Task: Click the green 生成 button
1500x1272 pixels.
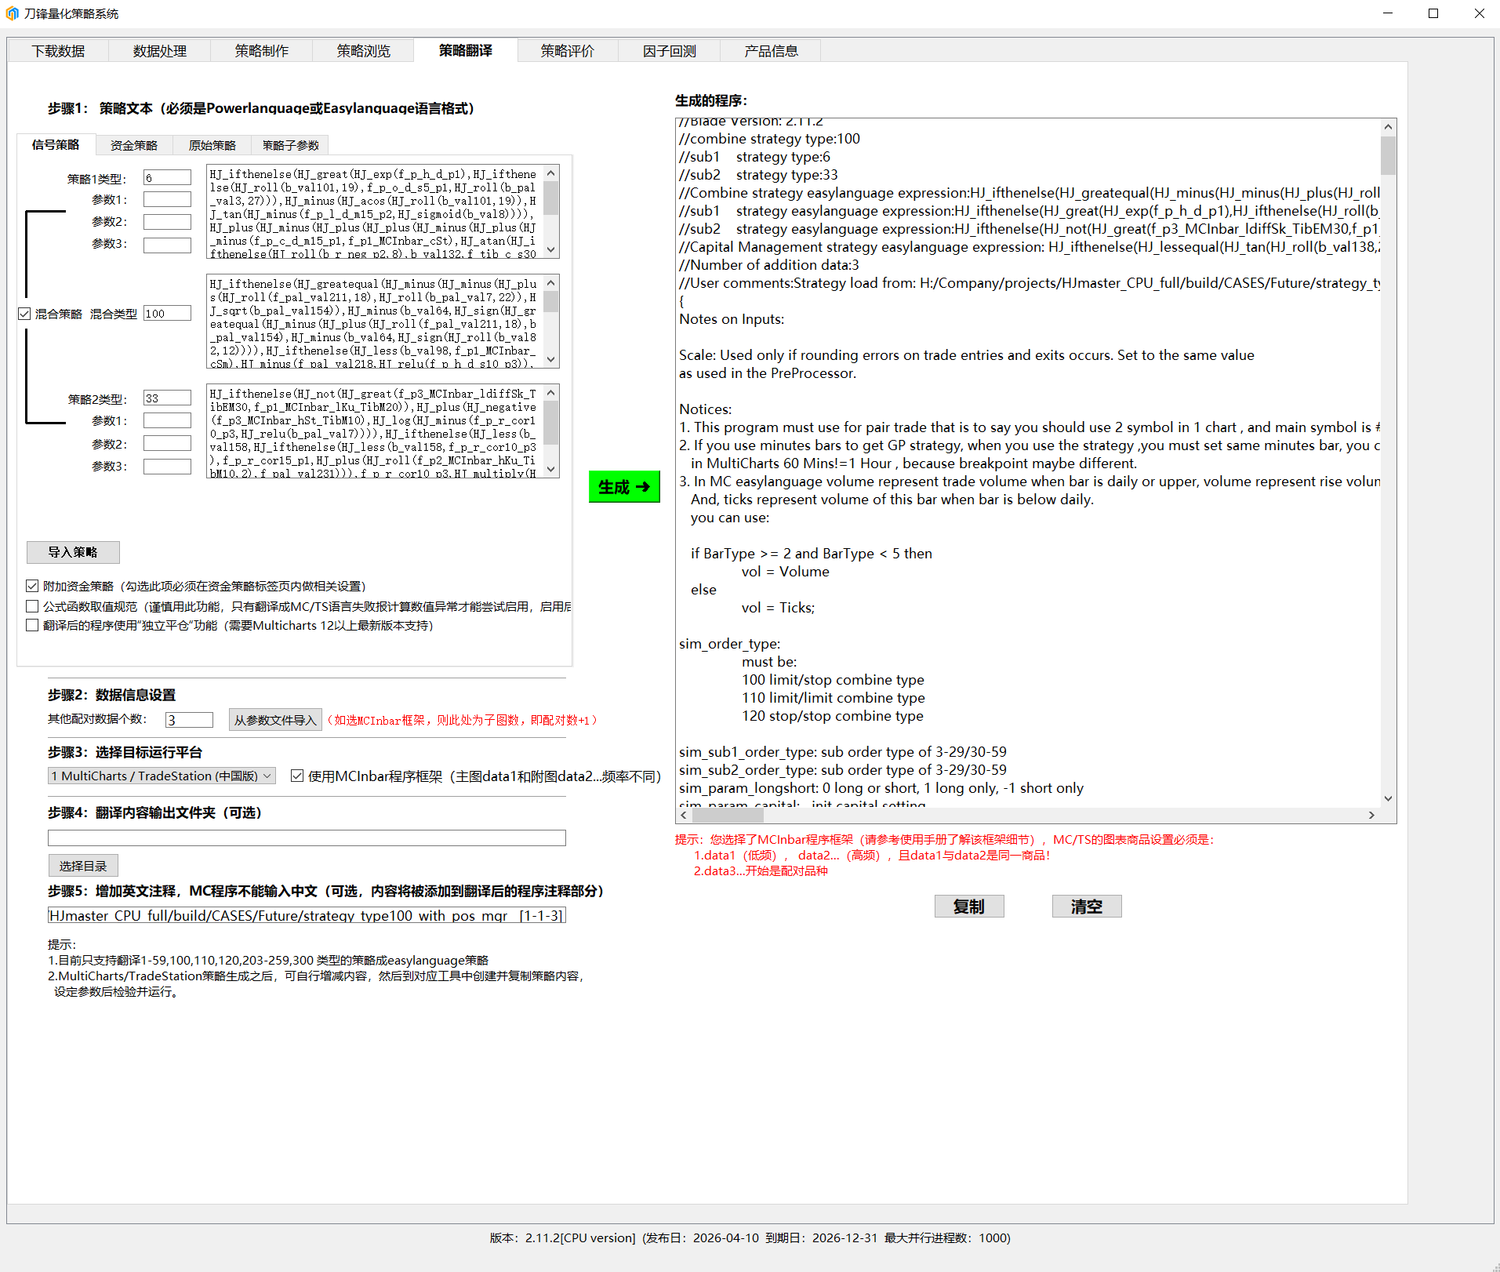Action: (624, 487)
